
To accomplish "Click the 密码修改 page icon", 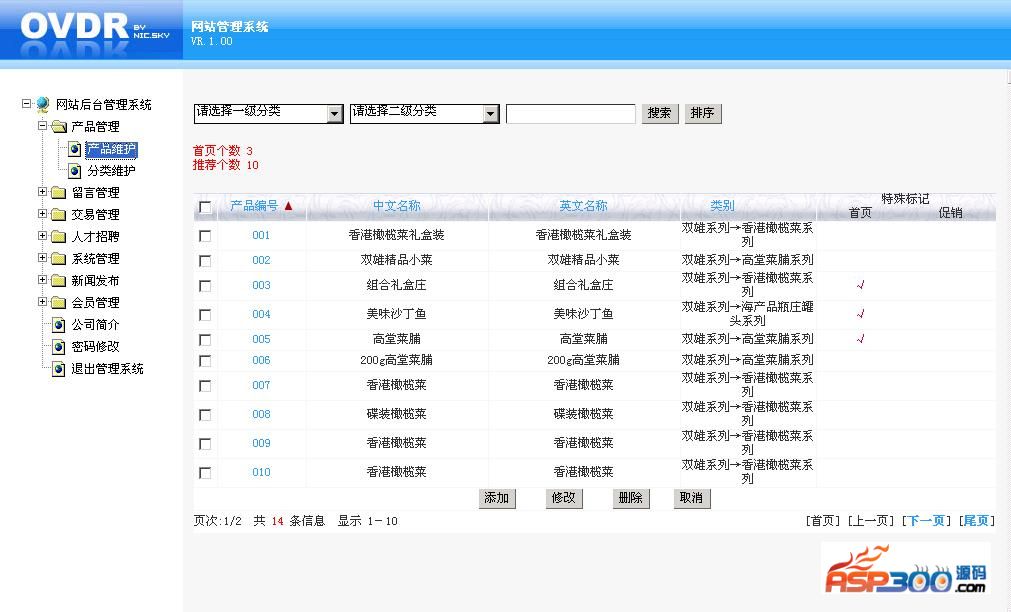I will 59,347.
